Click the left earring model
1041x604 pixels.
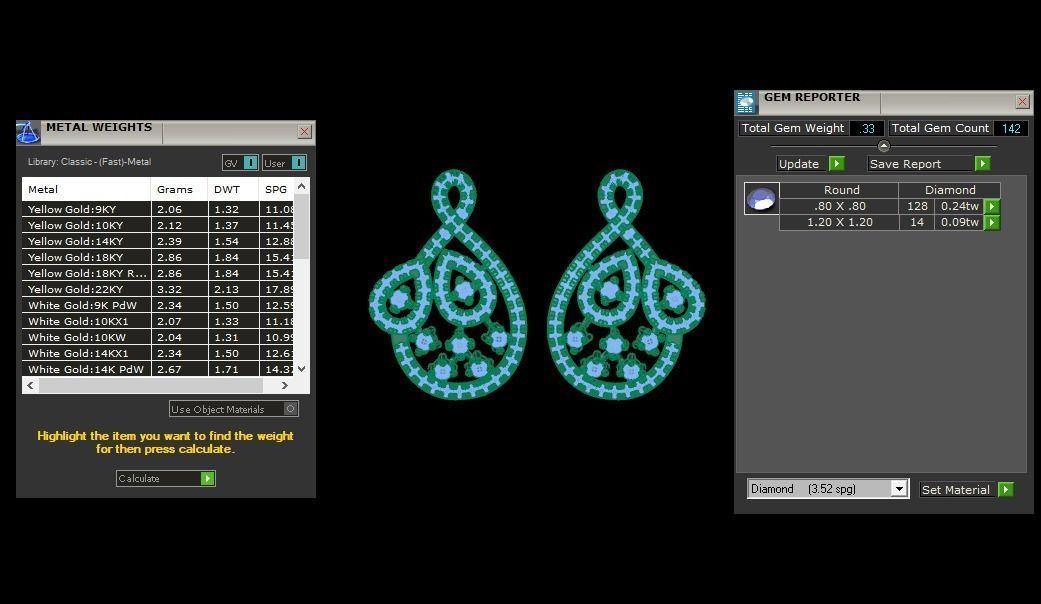448,285
